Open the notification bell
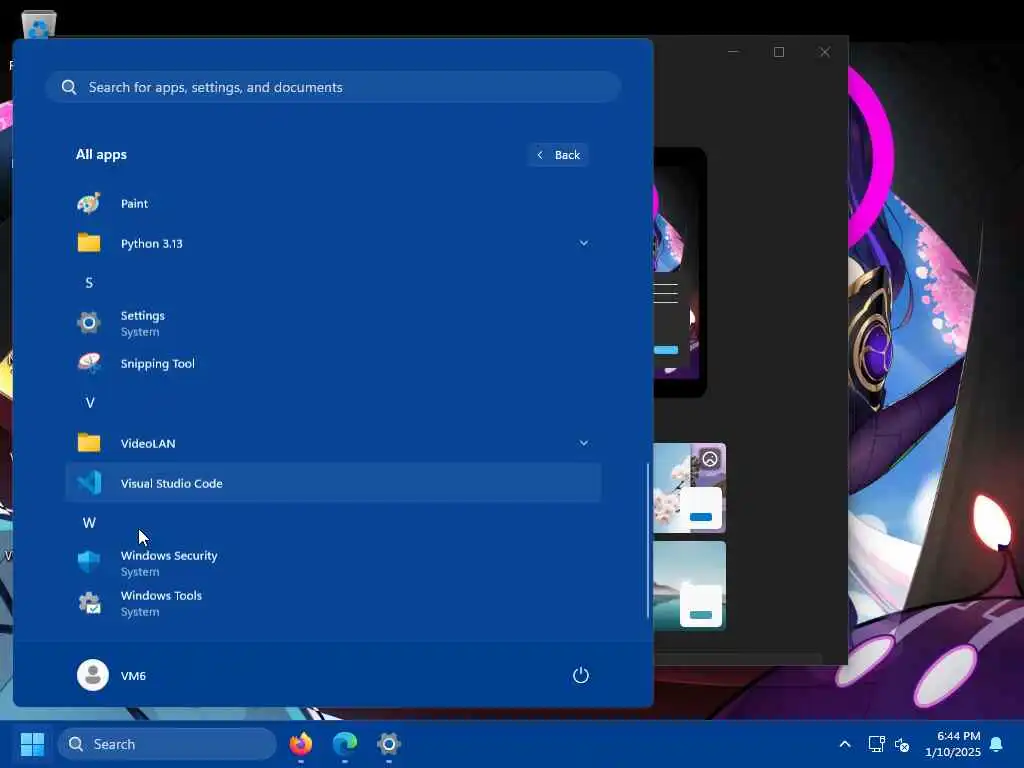The height and width of the screenshot is (768, 1024). 996,744
